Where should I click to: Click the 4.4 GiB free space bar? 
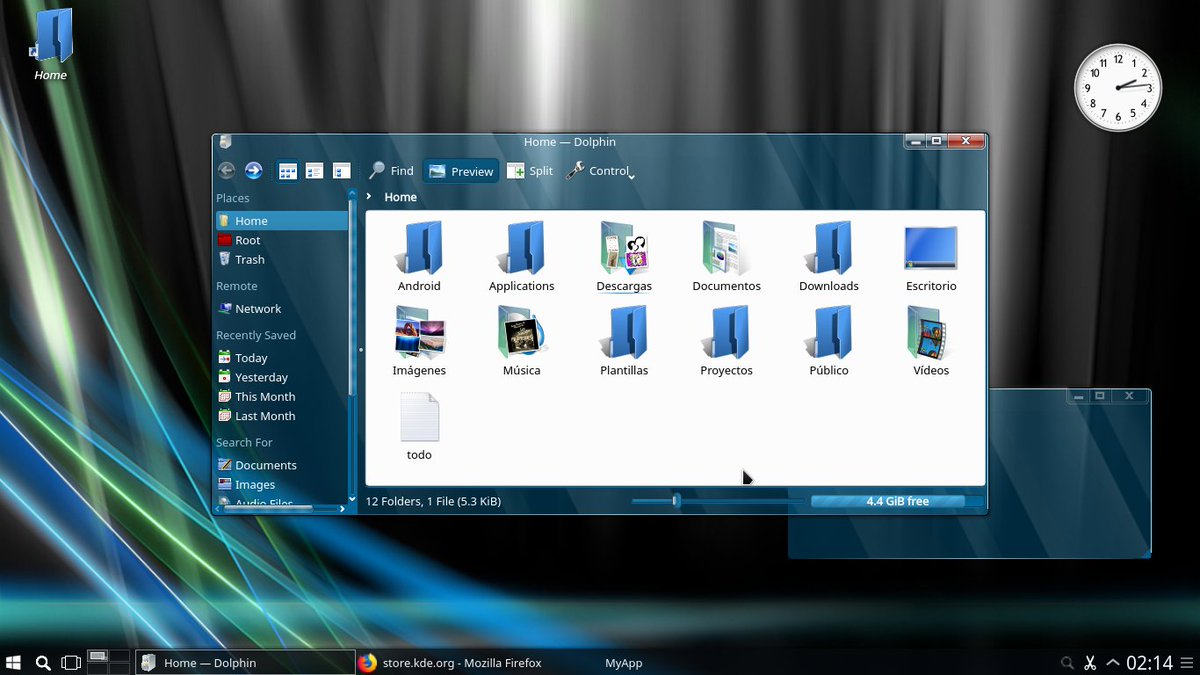pos(898,501)
